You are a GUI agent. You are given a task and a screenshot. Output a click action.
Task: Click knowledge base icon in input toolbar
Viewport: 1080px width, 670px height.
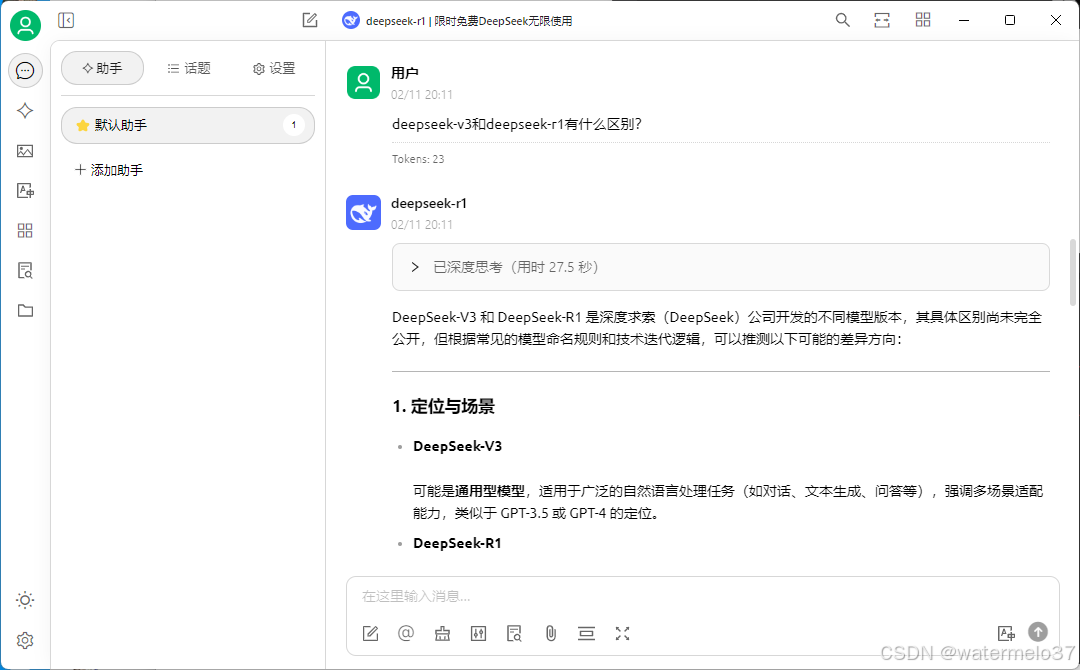(x=514, y=634)
